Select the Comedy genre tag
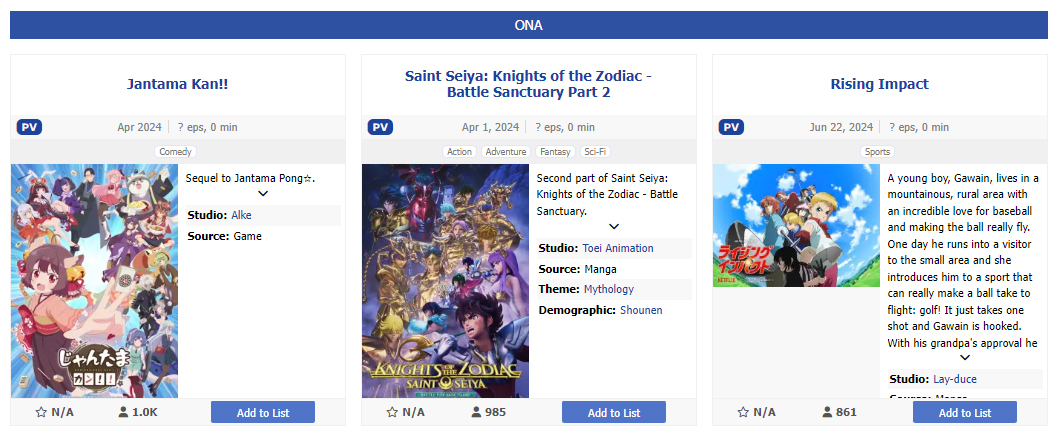The image size is (1058, 441). pos(176,152)
